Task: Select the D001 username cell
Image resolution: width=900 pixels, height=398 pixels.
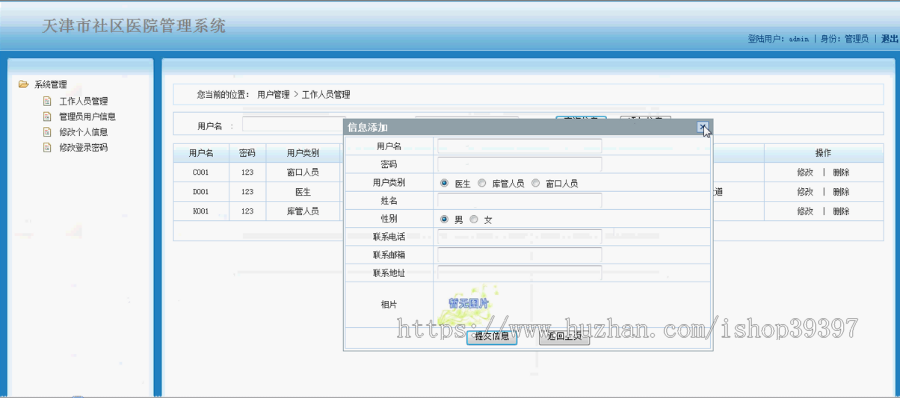Action: [x=201, y=192]
